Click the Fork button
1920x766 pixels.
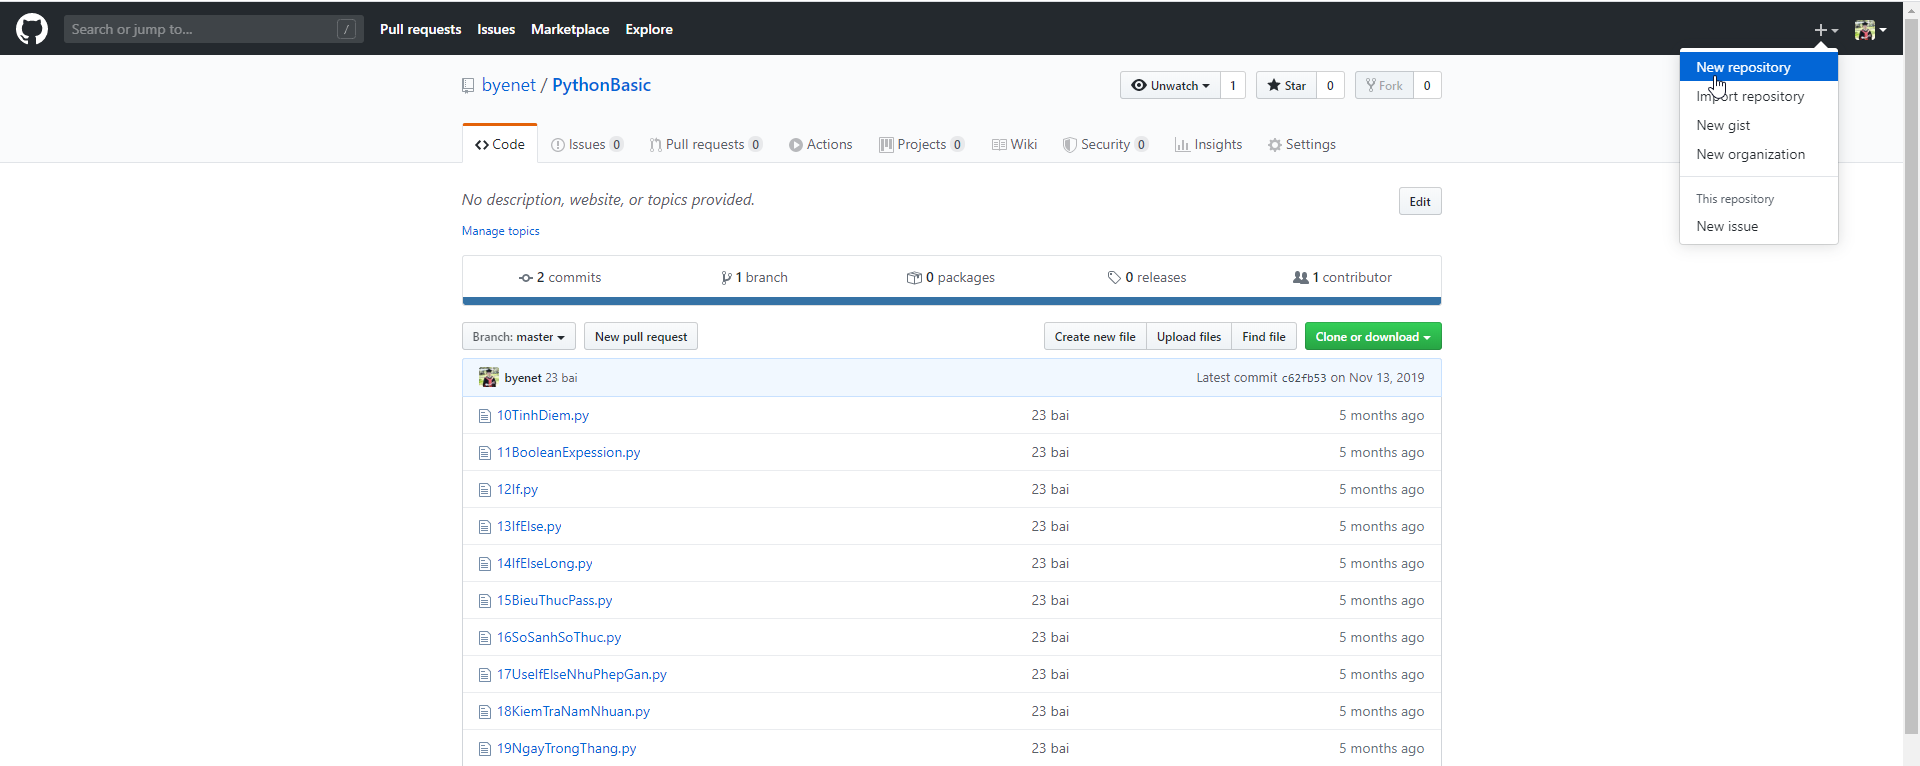[x=1384, y=85]
